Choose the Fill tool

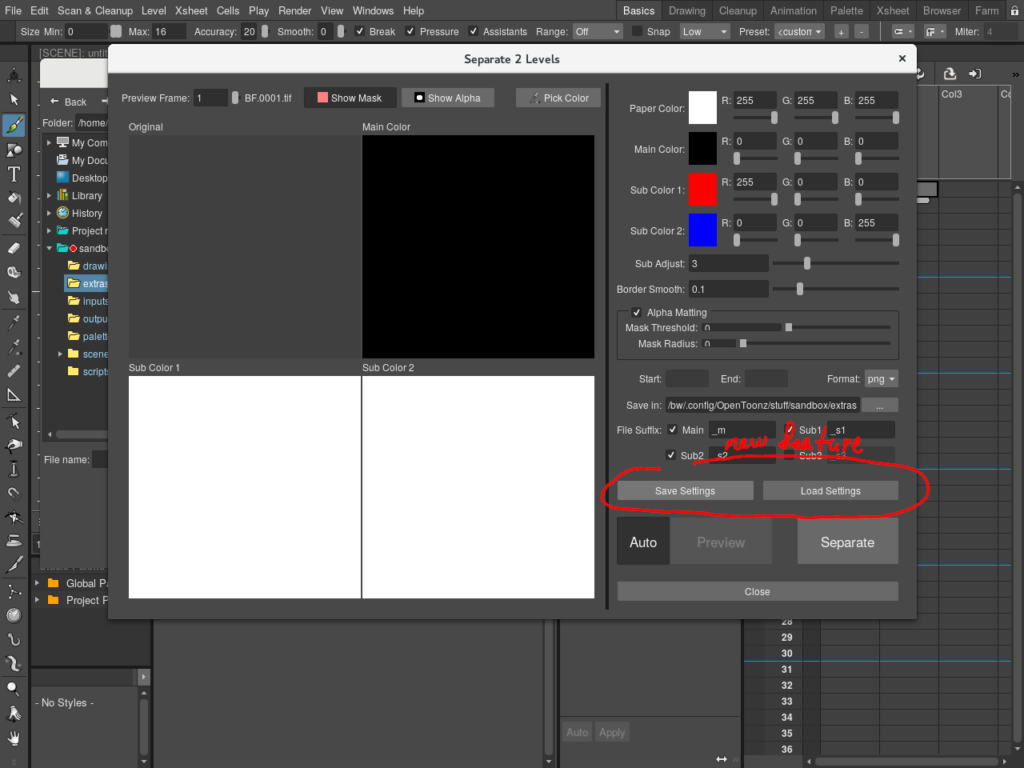pyautogui.click(x=14, y=197)
